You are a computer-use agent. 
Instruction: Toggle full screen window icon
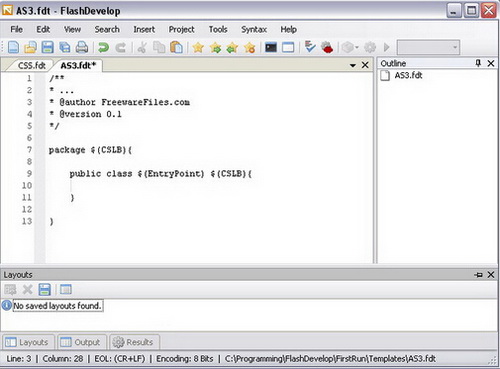point(288,47)
